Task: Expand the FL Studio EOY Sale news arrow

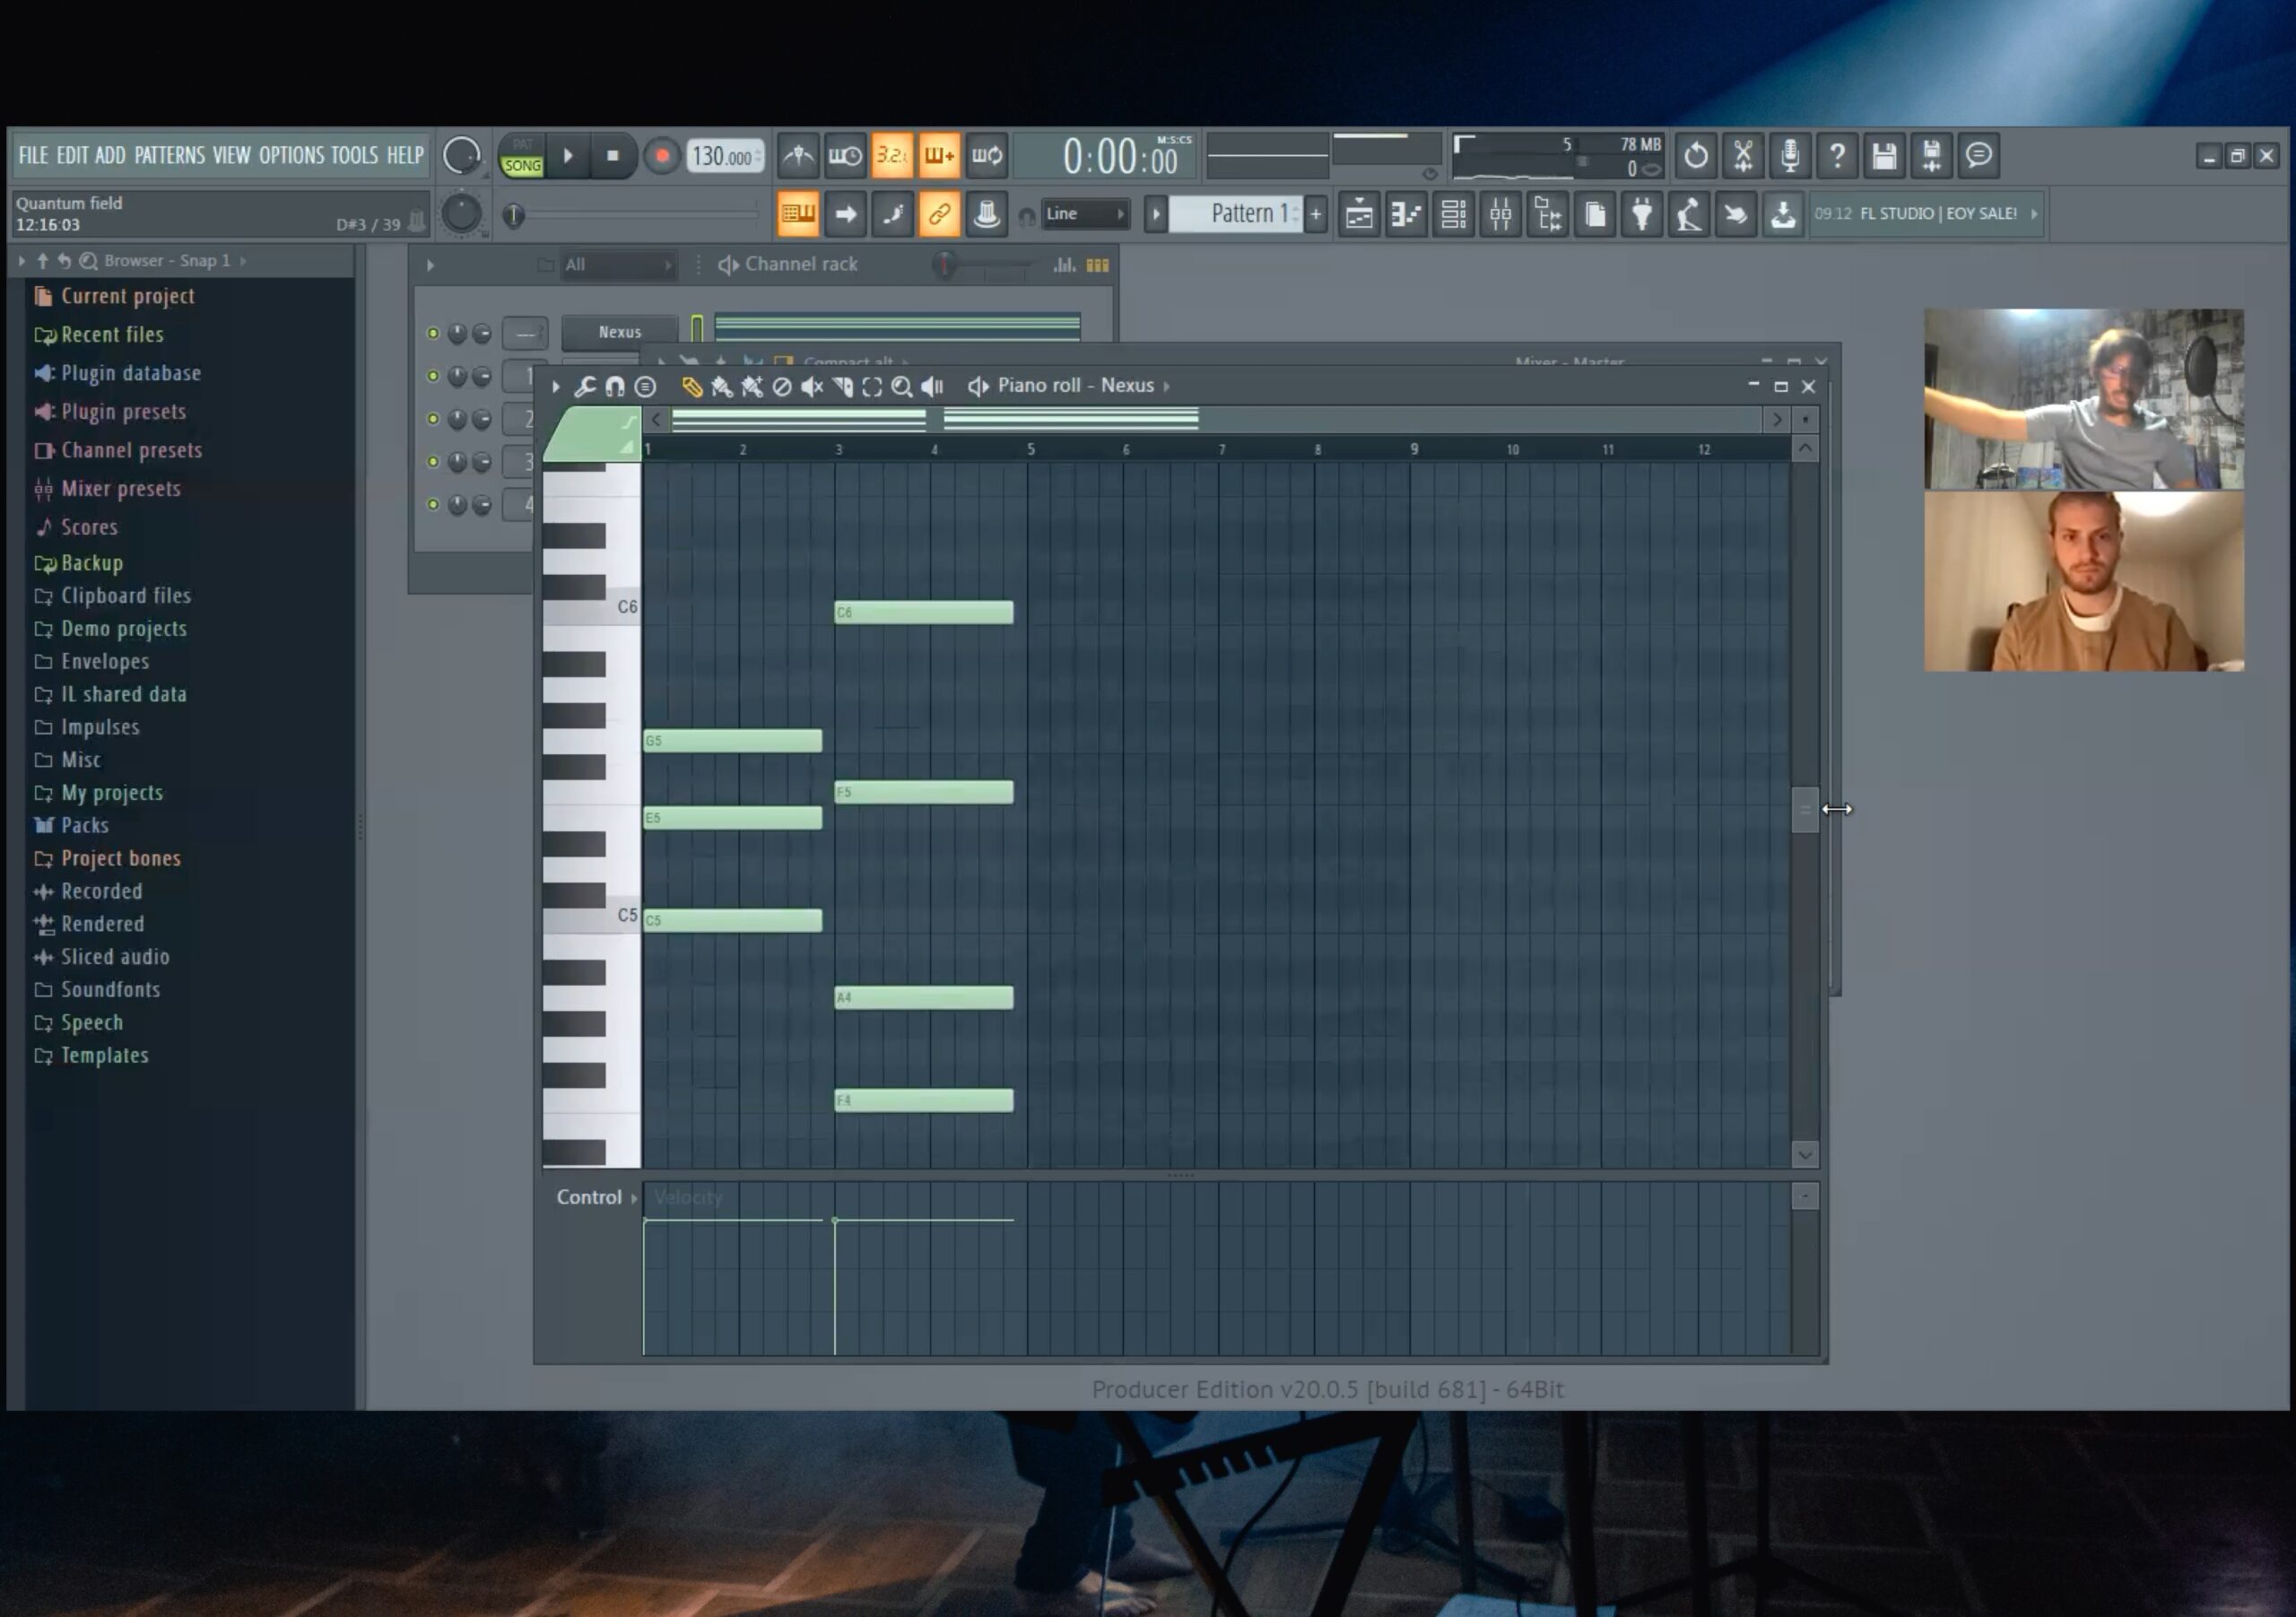Action: [x=2033, y=214]
